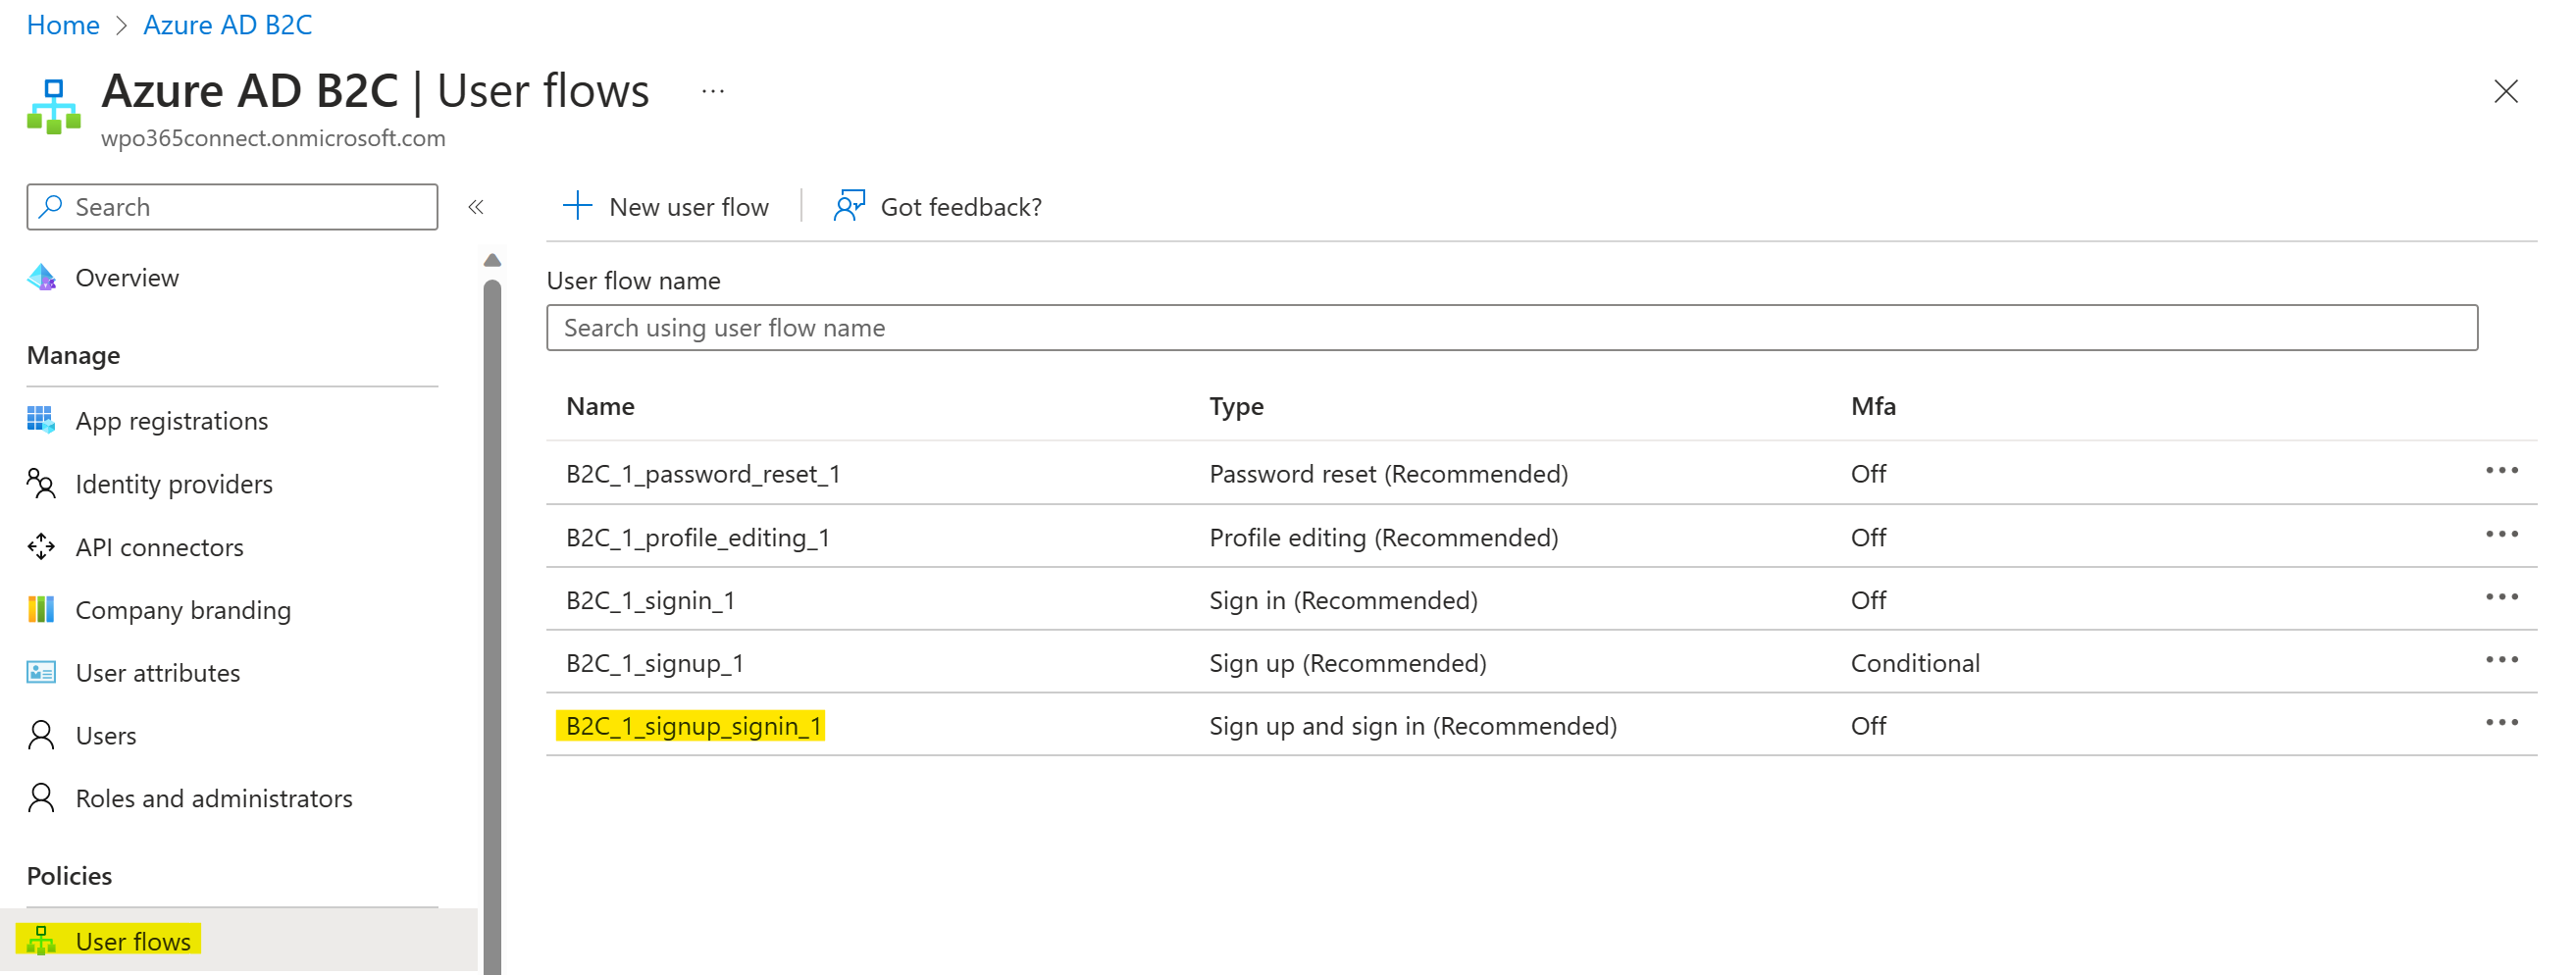Open the B2C_1_signup_1 user flow
This screenshot has width=2576, height=975.
(x=655, y=663)
